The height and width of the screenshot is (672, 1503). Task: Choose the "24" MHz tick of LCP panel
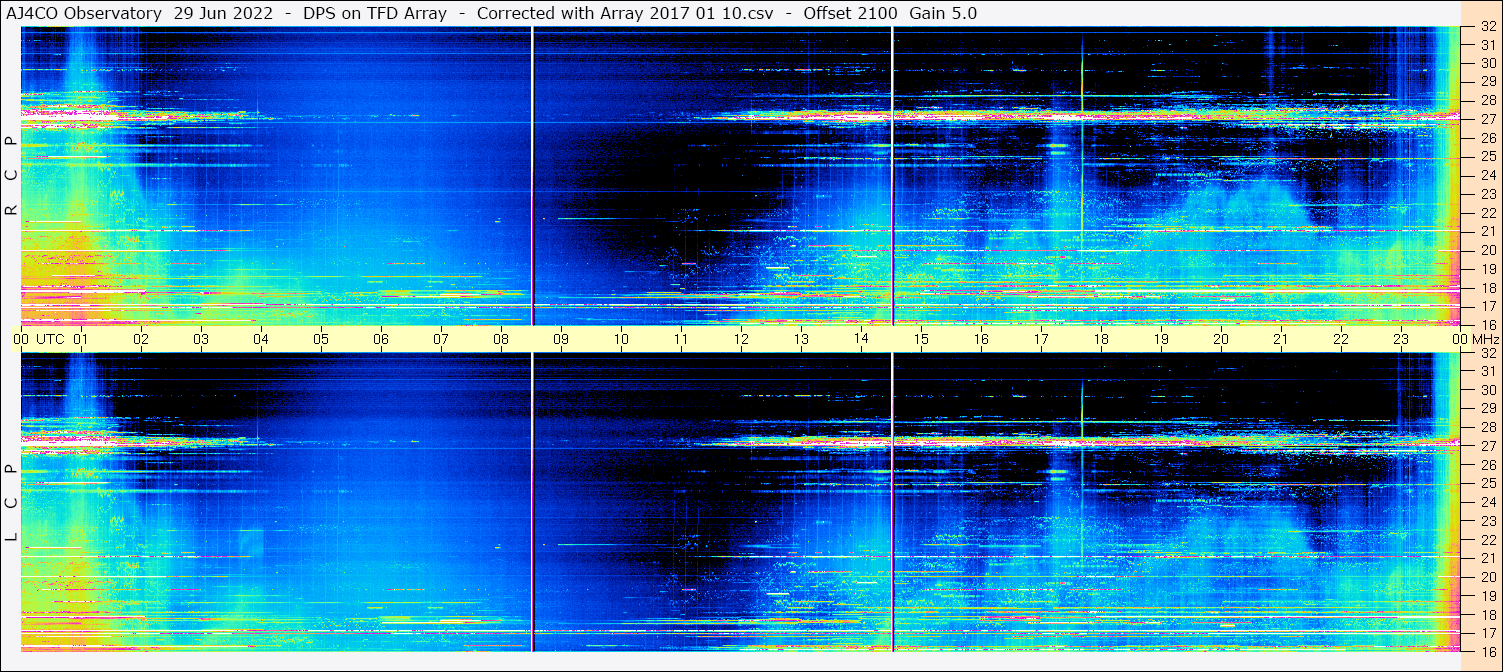click(x=1487, y=503)
